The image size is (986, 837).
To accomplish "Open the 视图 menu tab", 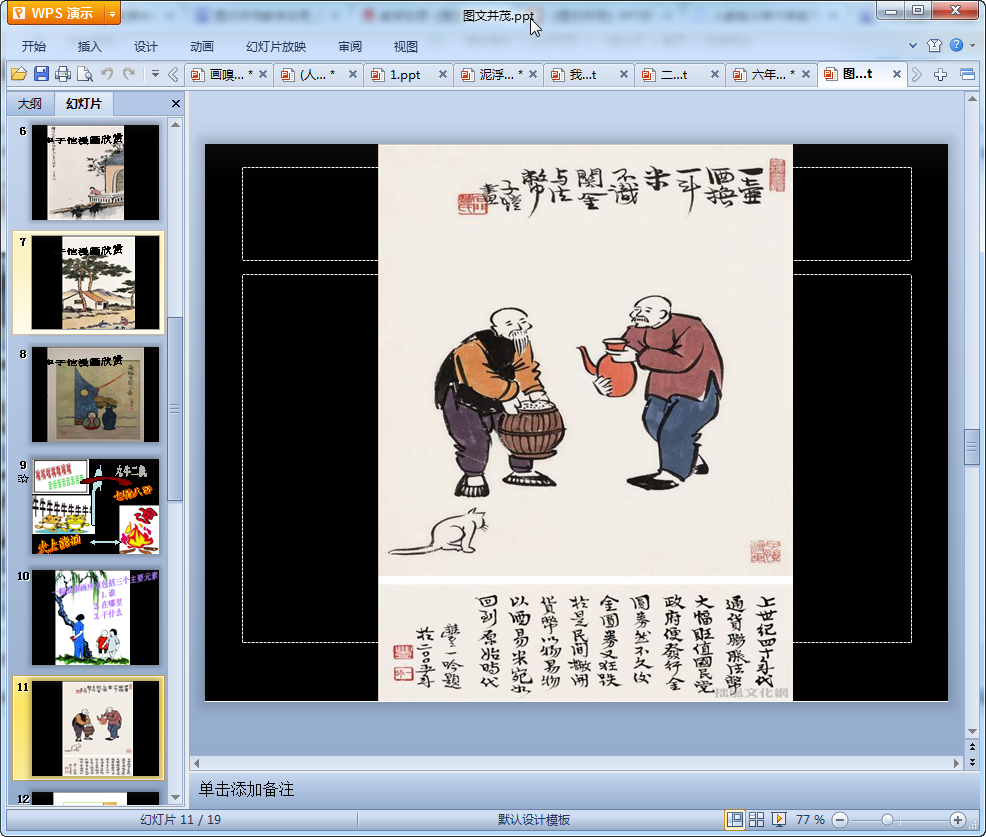I will pos(406,47).
